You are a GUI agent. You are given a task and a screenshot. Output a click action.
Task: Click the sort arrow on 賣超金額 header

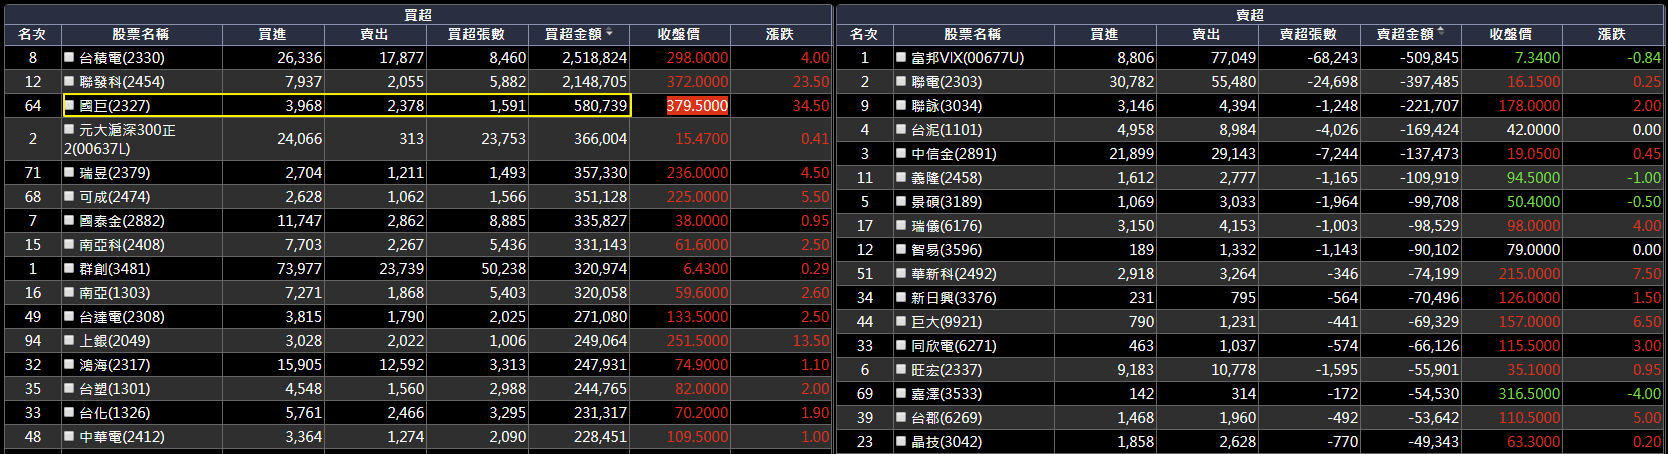pyautogui.click(x=1441, y=32)
